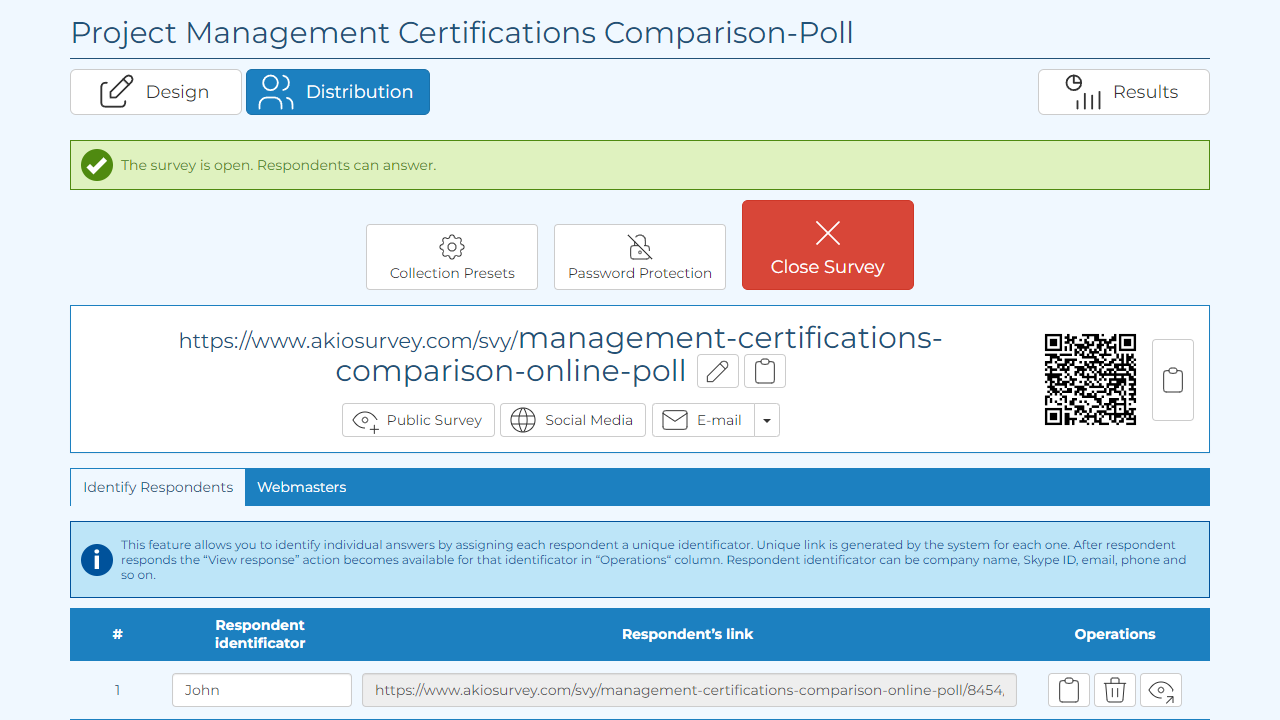The width and height of the screenshot is (1280, 720).
Task: Open the Results page
Action: (x=1124, y=92)
